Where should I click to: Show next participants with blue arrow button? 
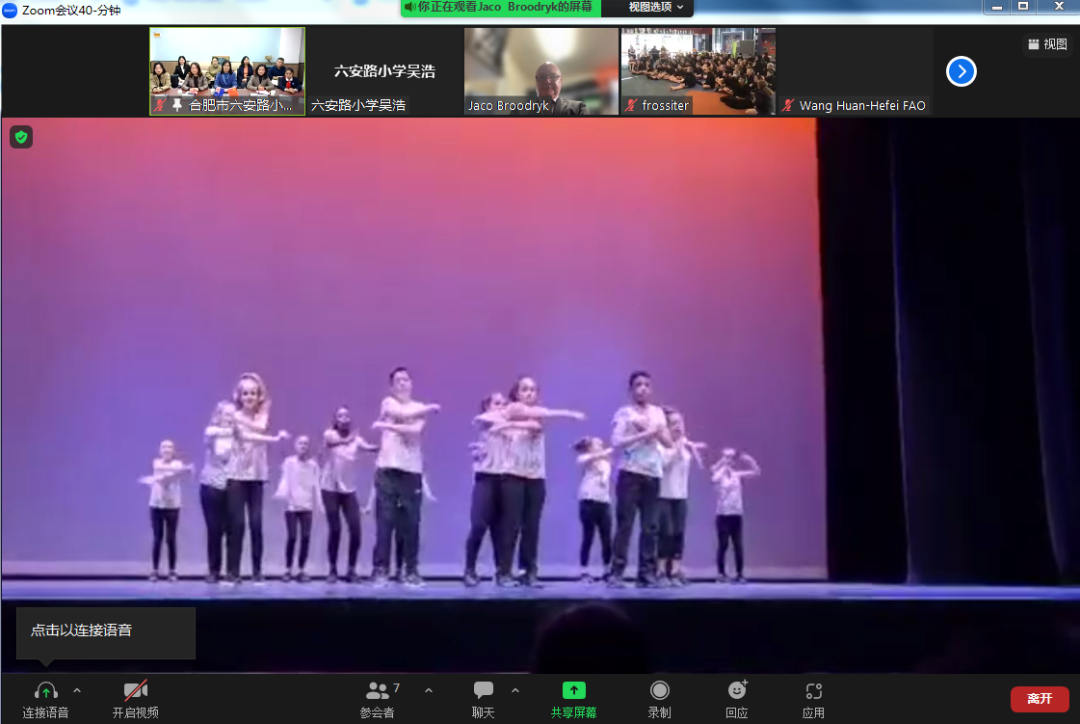tap(961, 71)
